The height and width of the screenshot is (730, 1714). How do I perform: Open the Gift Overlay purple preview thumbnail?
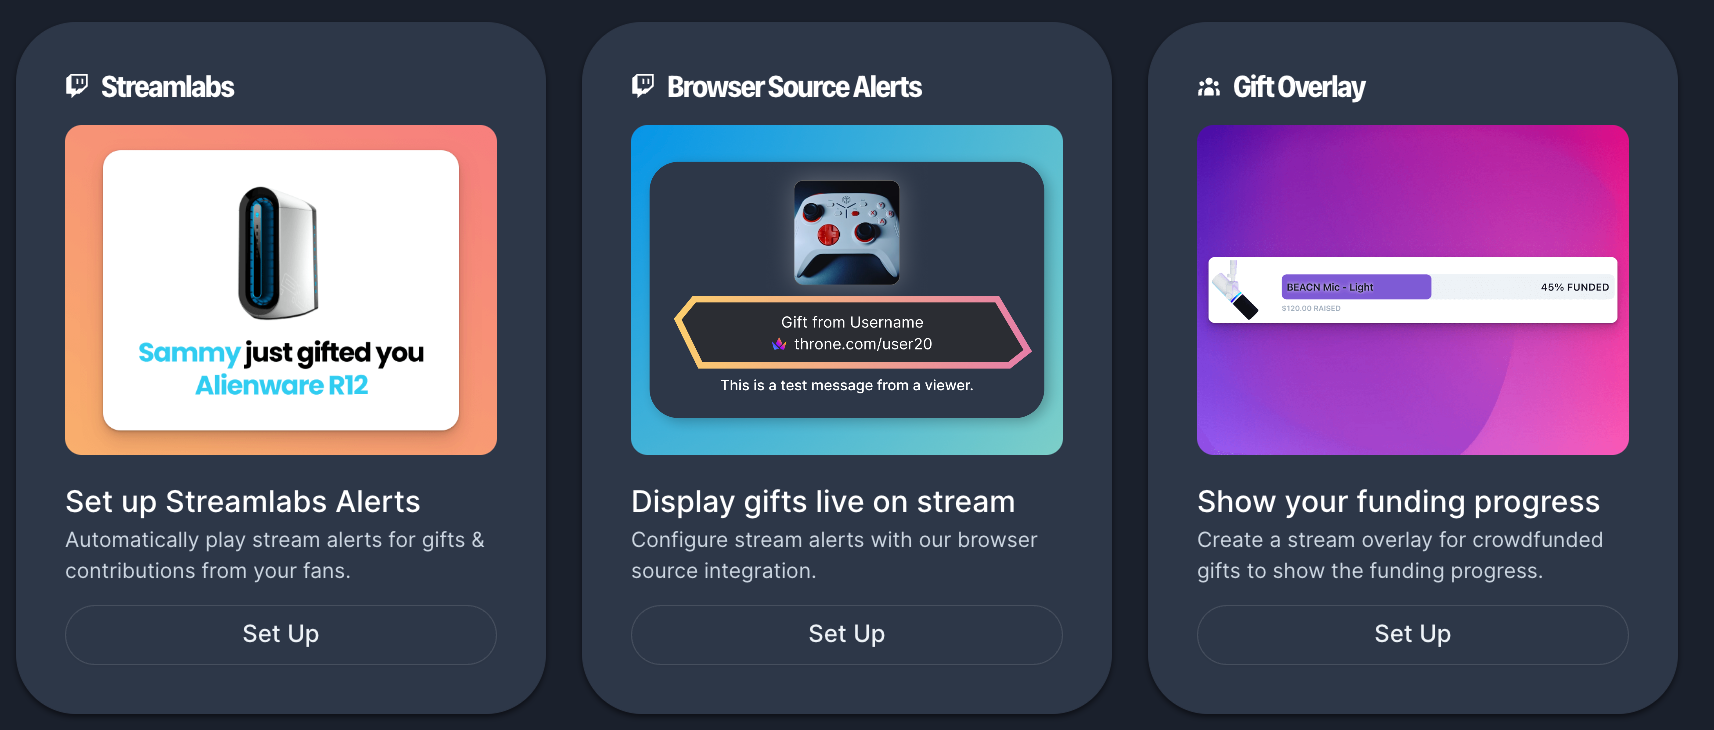1413,290
